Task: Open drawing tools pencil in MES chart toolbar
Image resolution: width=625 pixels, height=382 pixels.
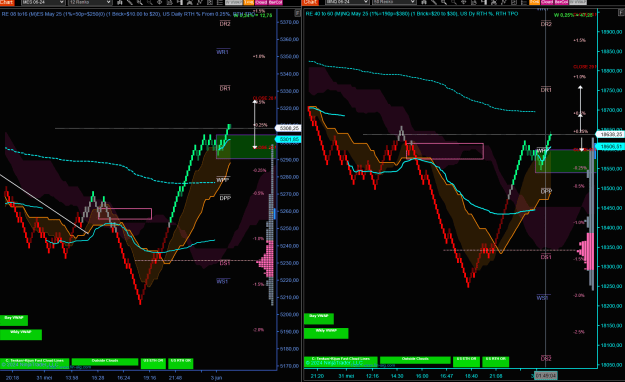Action: click(130, 2)
